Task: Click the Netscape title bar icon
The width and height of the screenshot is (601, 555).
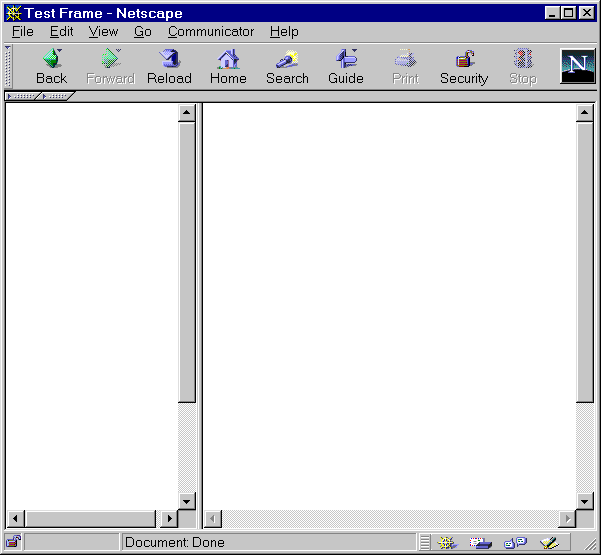Action: click(x=13, y=13)
